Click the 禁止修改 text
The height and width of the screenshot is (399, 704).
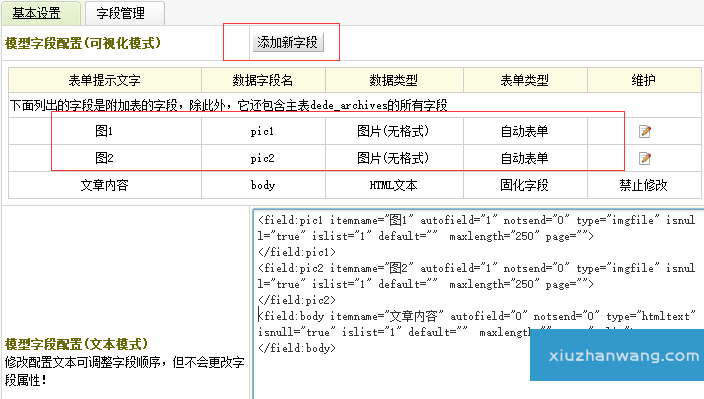click(643, 185)
